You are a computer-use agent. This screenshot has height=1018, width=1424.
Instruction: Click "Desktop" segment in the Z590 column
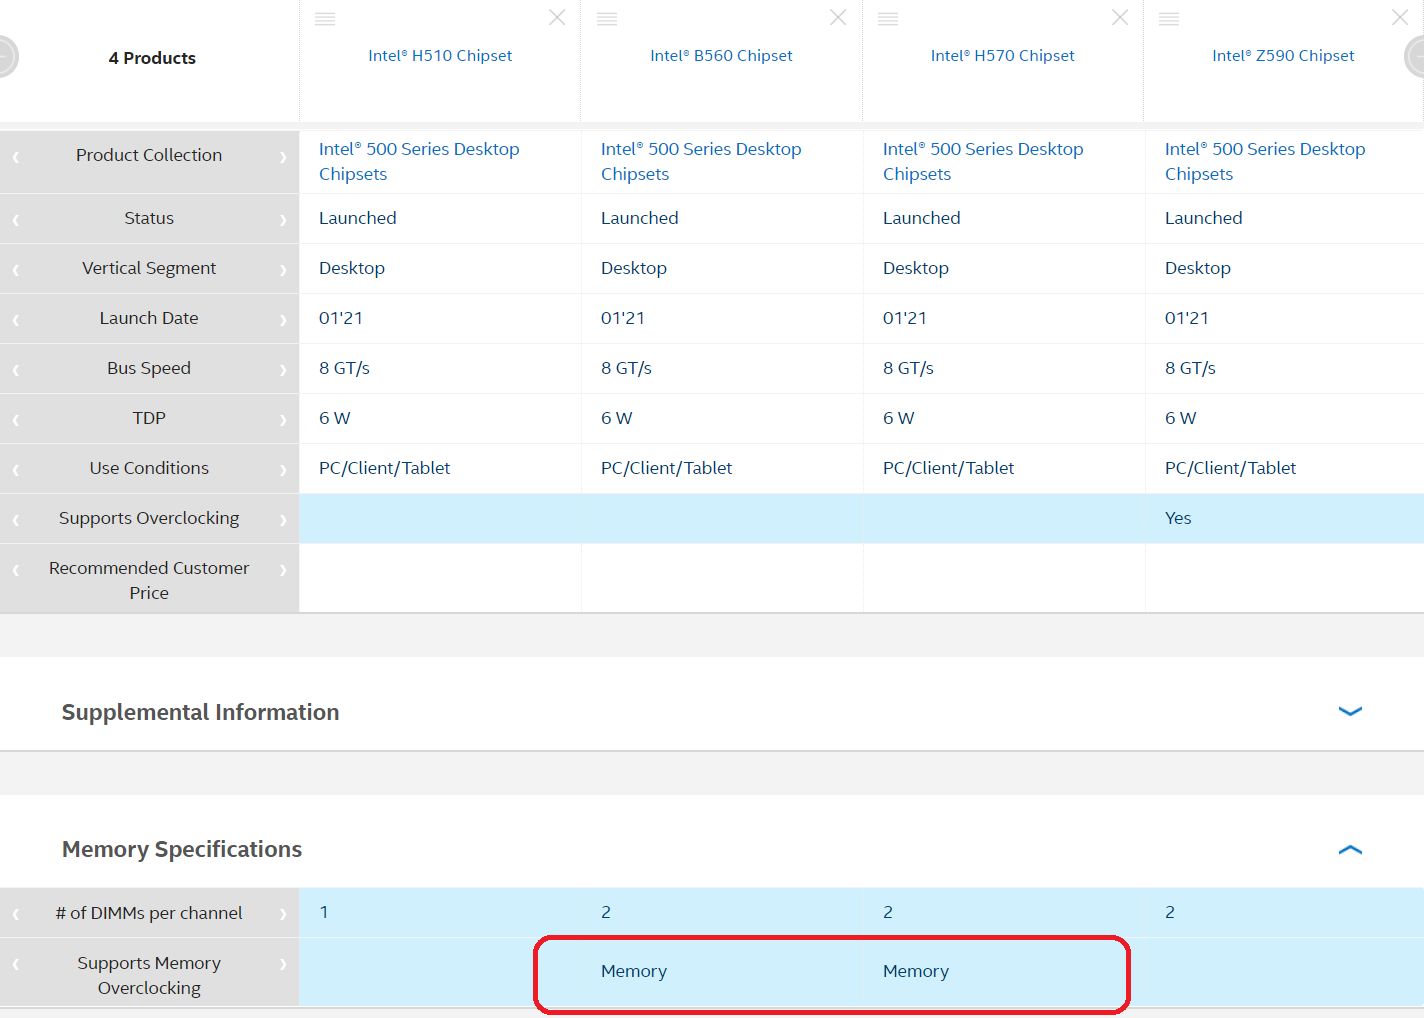coord(1198,268)
